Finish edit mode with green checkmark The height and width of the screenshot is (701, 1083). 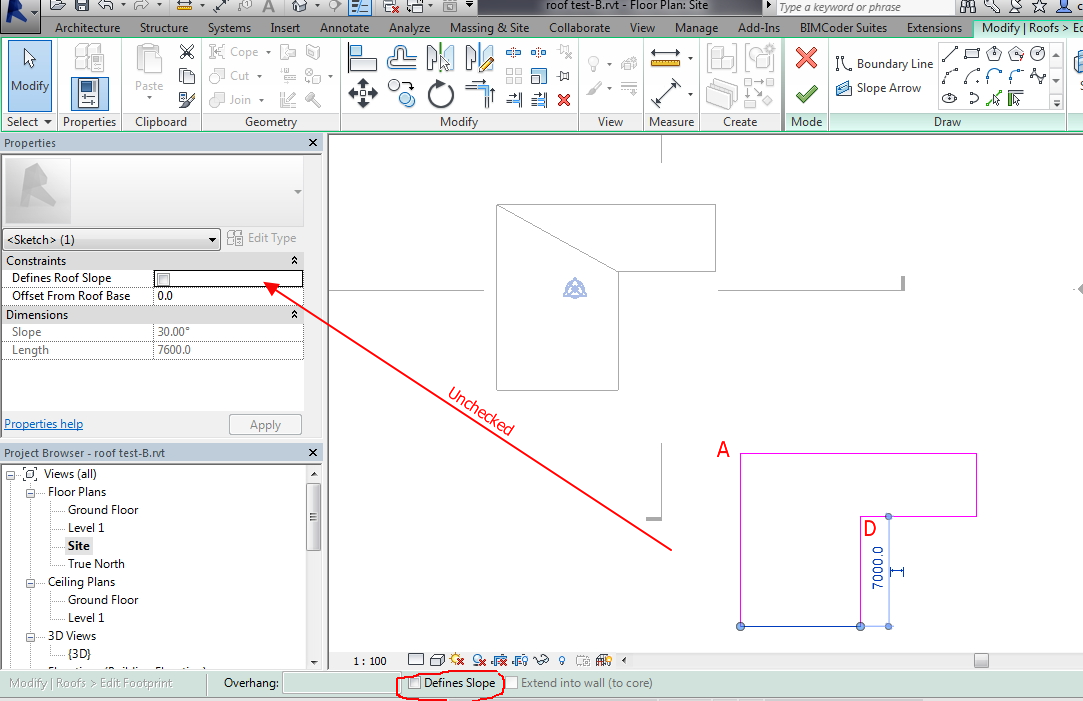[806, 93]
